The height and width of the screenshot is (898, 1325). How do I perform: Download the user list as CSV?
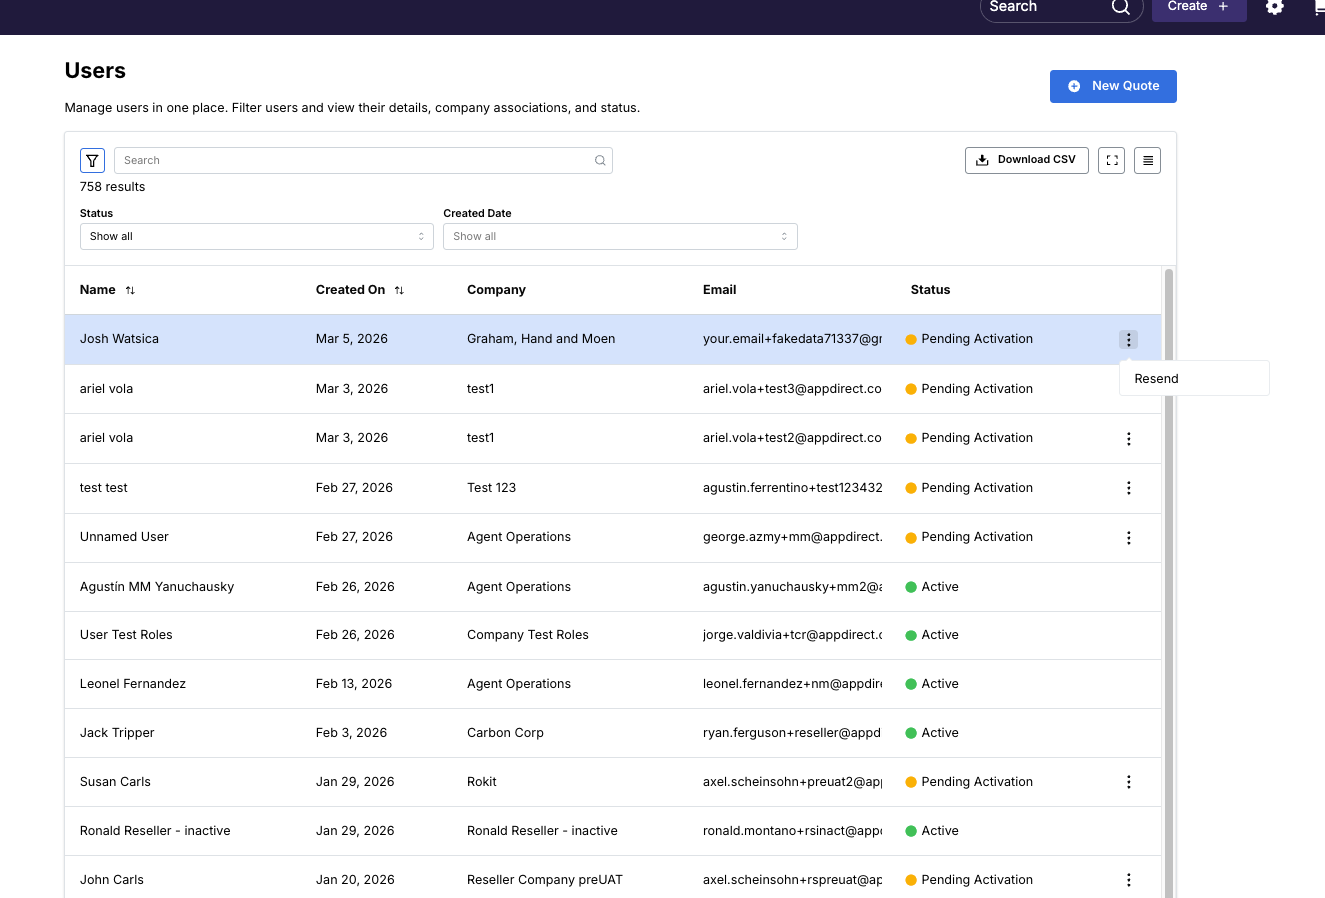1026,160
